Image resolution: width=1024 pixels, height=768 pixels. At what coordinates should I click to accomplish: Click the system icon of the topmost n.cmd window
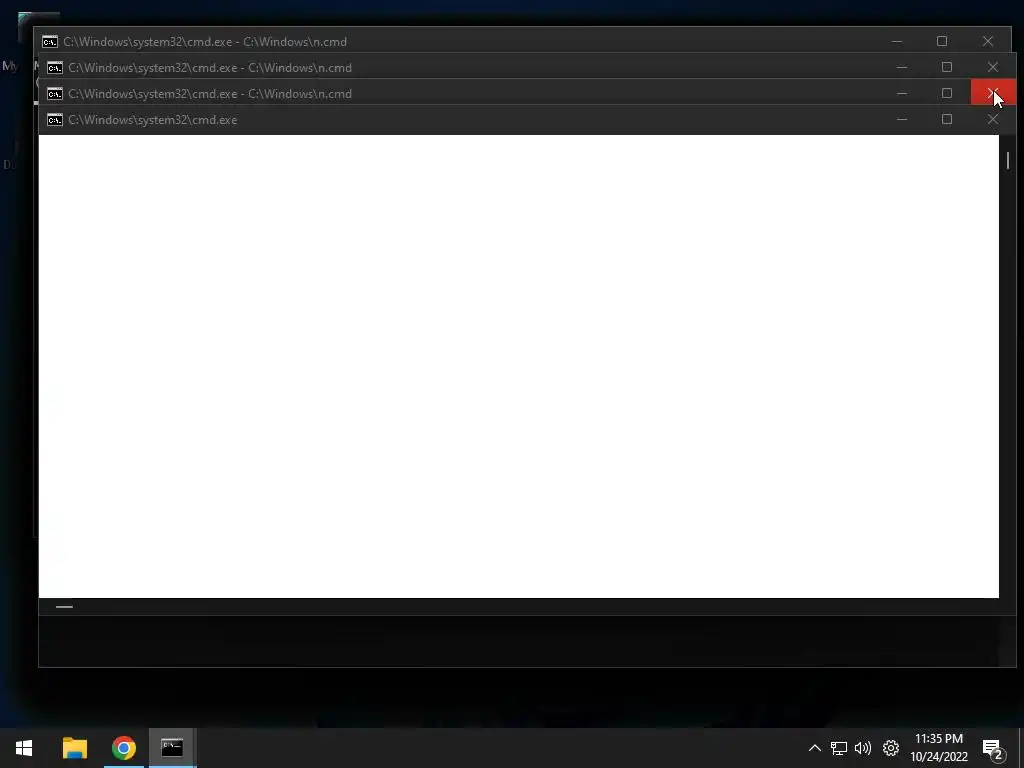click(x=50, y=42)
